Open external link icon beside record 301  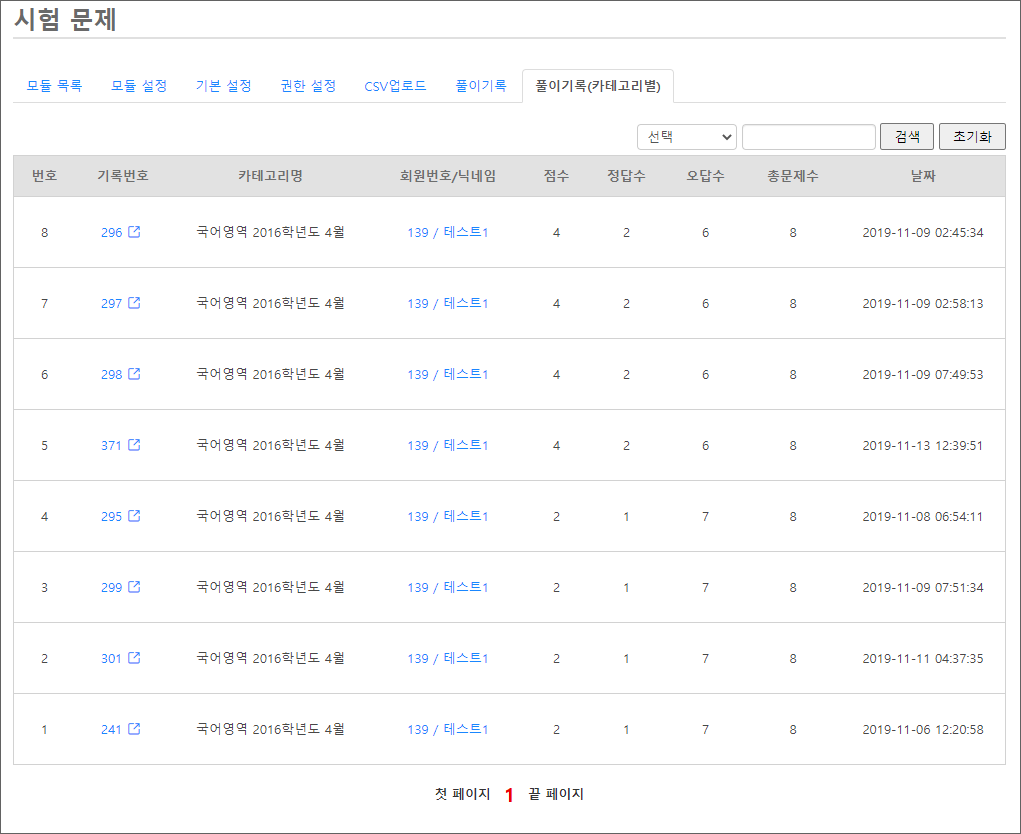134,658
